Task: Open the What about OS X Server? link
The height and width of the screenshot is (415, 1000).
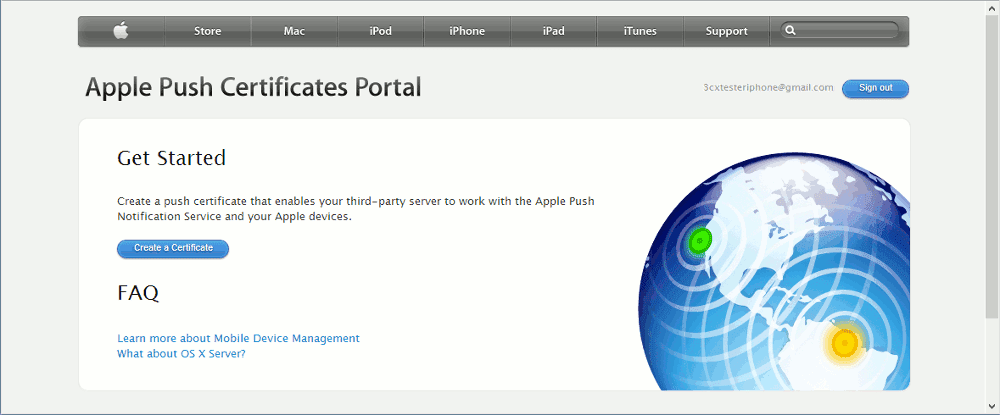Action: coord(181,354)
